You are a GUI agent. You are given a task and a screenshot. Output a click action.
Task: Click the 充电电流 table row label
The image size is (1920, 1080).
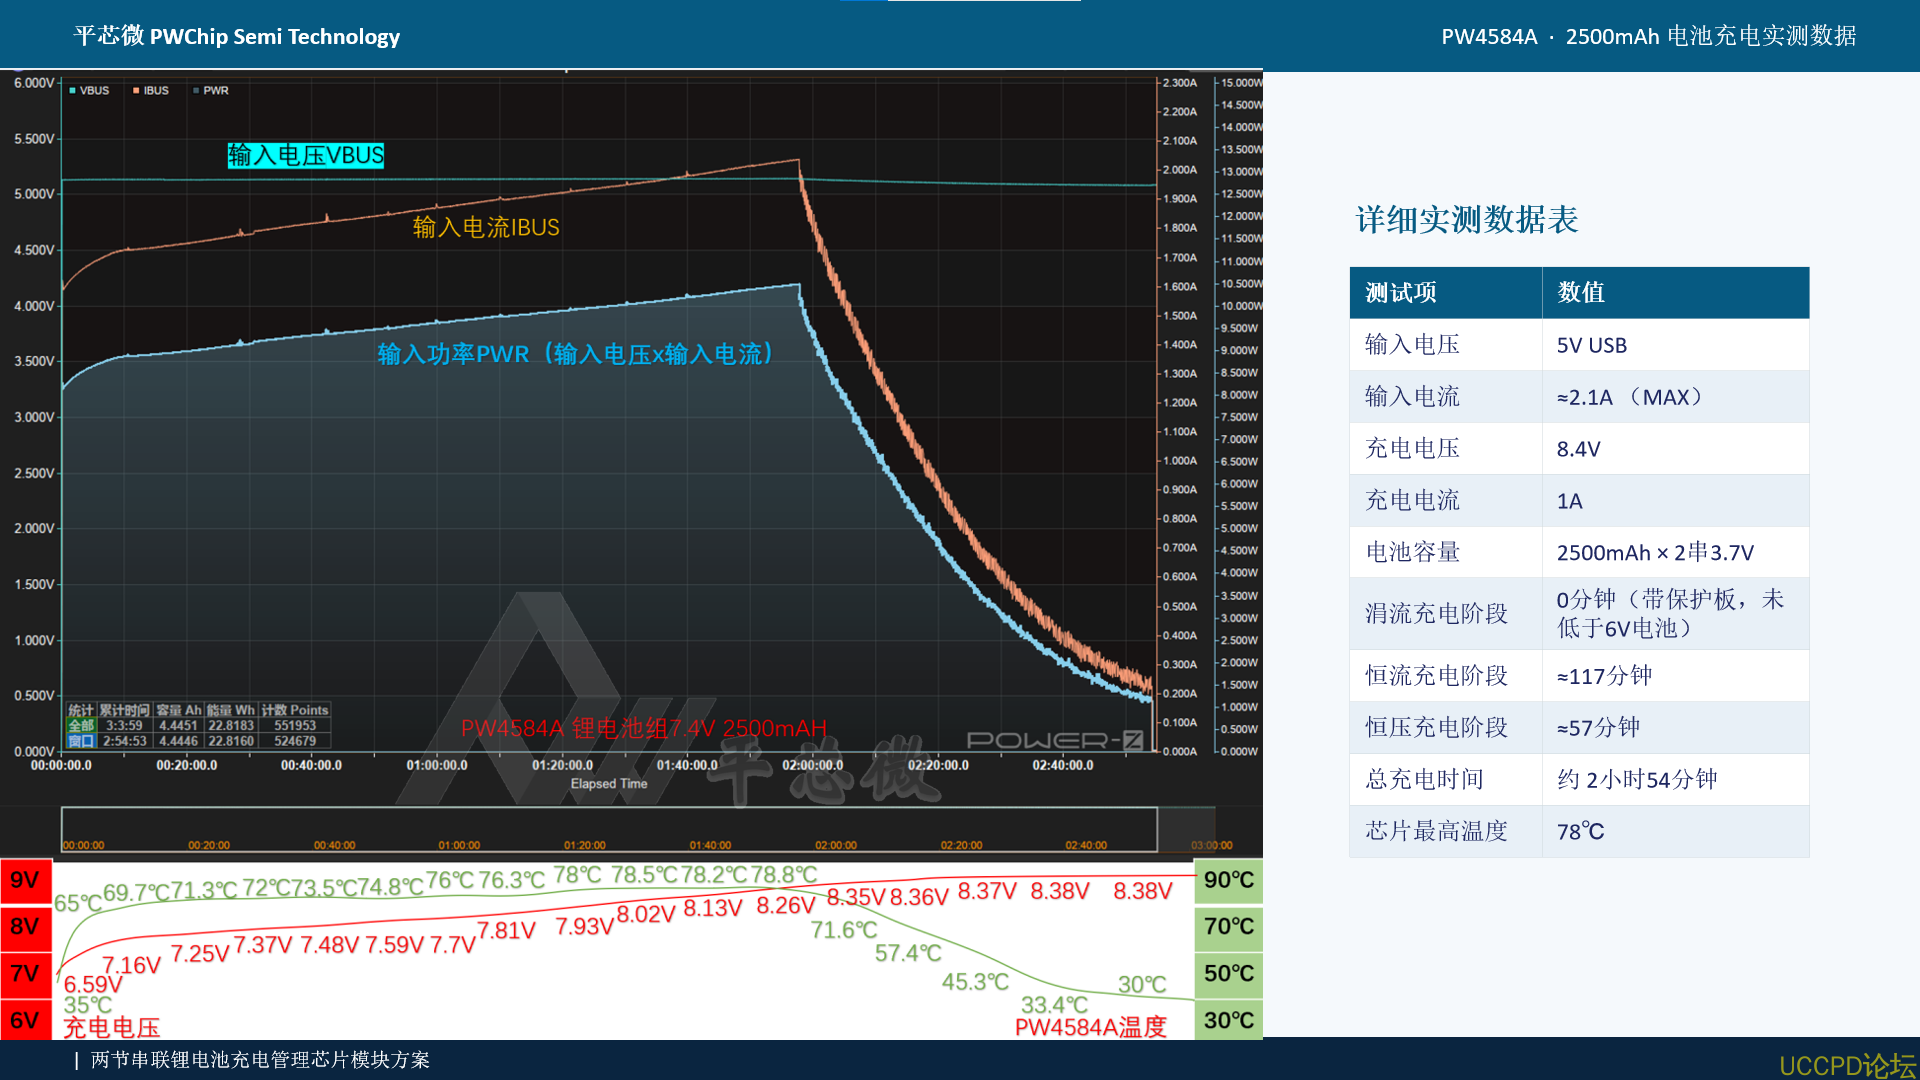click(x=1412, y=501)
